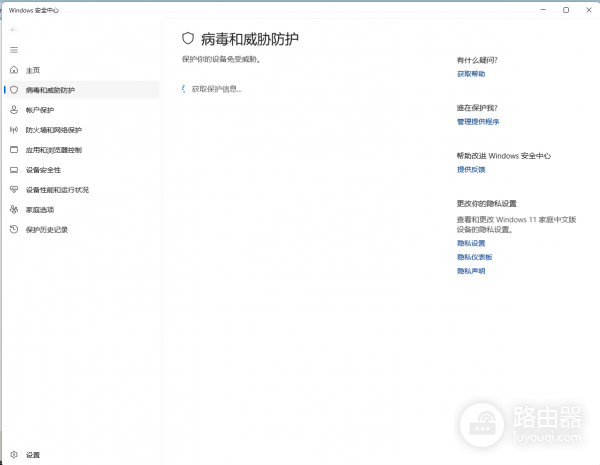This screenshot has height=465, width=600.
Task: Click the app browser window icon
Action: coord(14,150)
